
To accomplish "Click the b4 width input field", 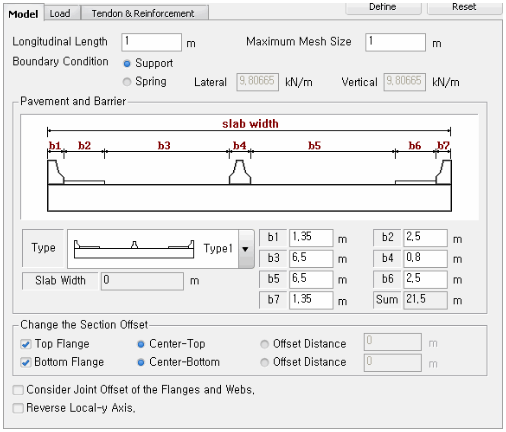I will [x=425, y=258].
